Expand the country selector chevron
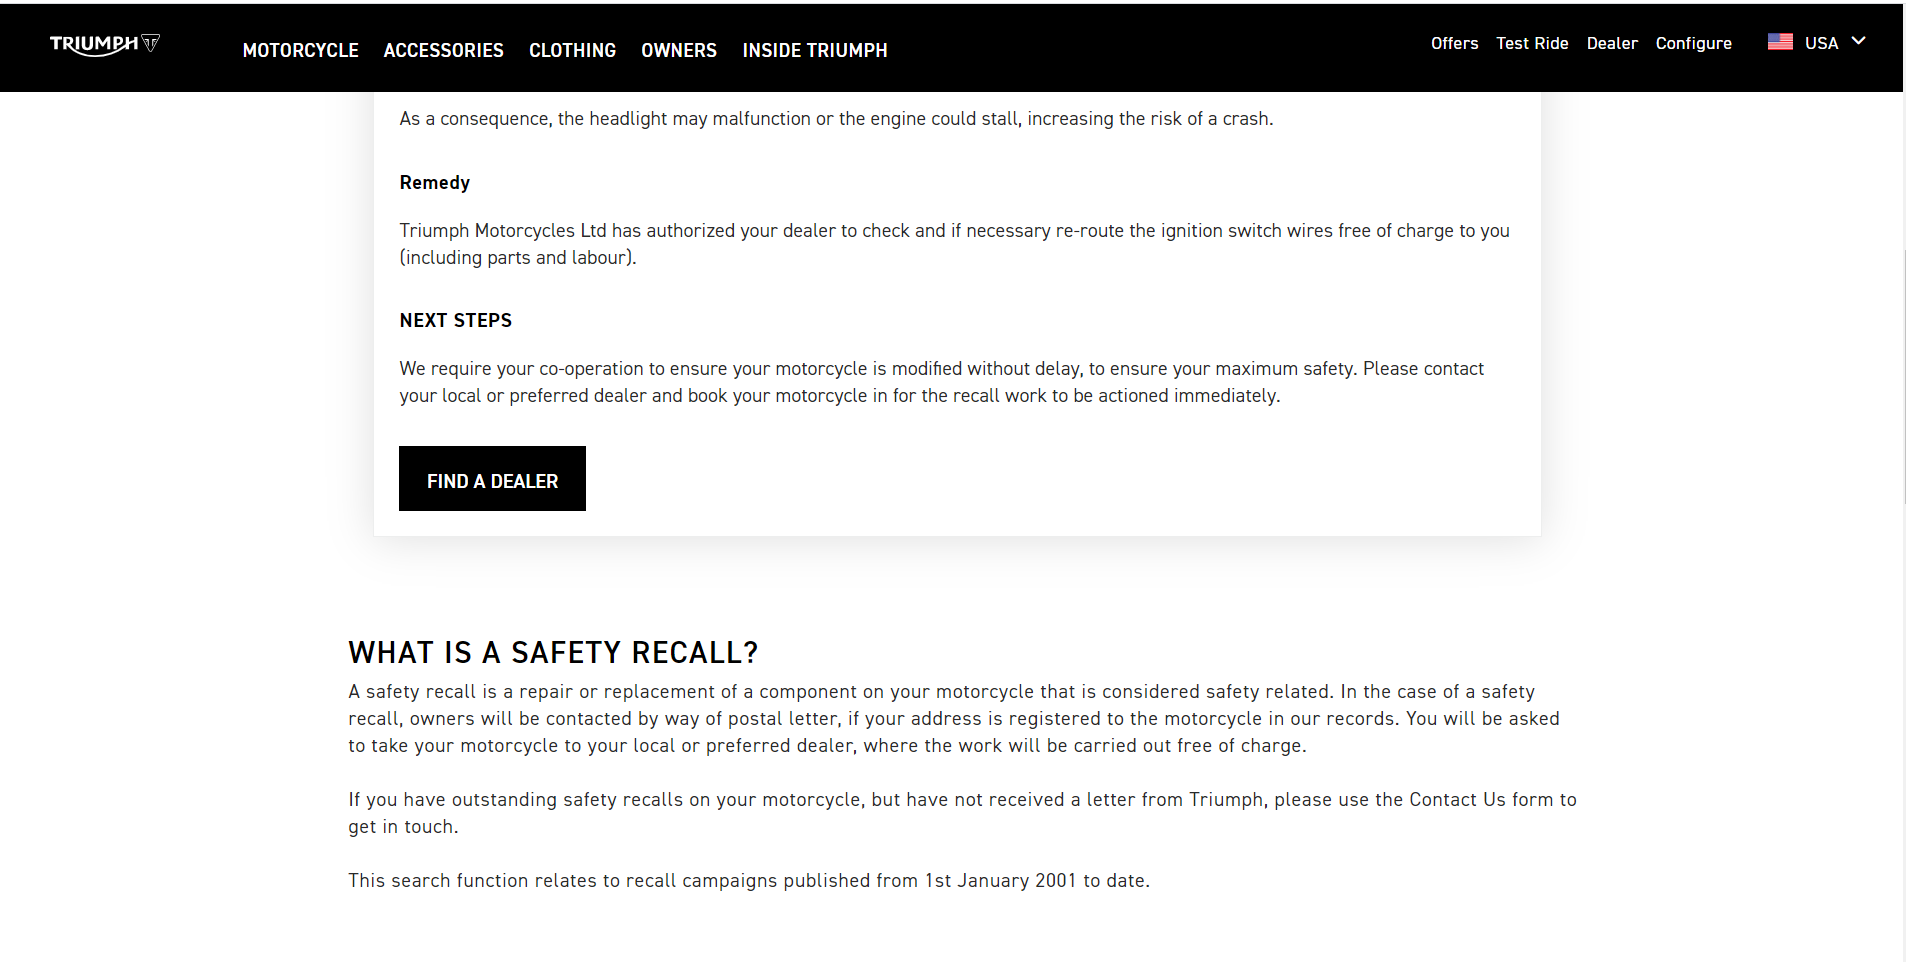The height and width of the screenshot is (962, 1906). coord(1858,41)
